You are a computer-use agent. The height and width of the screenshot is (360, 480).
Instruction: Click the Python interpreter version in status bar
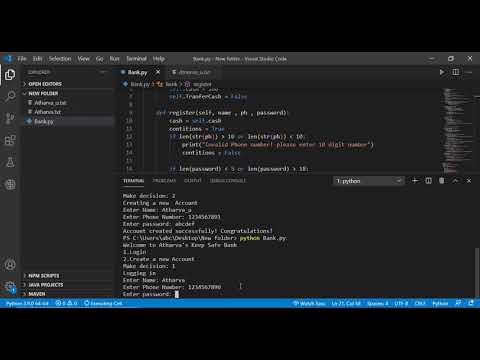click(27, 303)
